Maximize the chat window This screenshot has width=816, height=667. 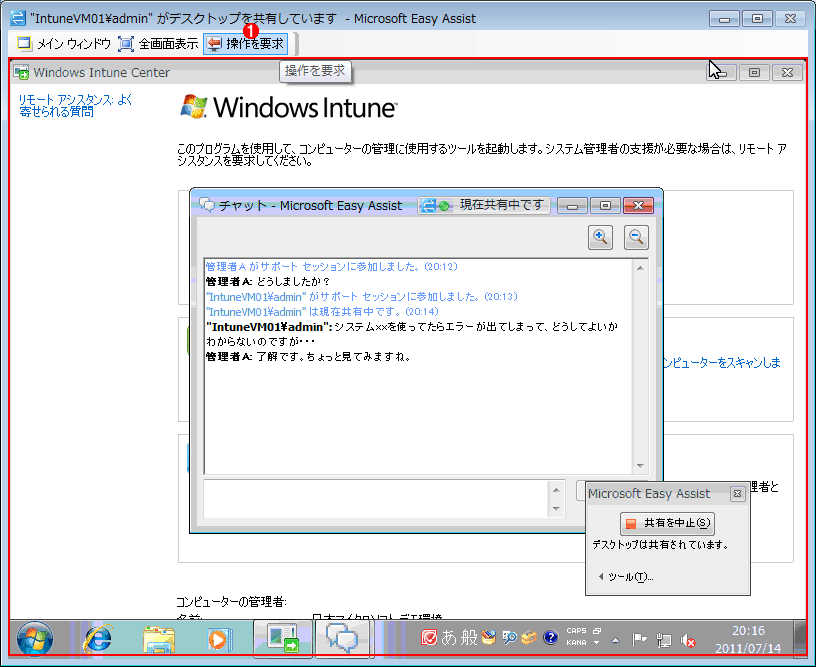coord(604,206)
